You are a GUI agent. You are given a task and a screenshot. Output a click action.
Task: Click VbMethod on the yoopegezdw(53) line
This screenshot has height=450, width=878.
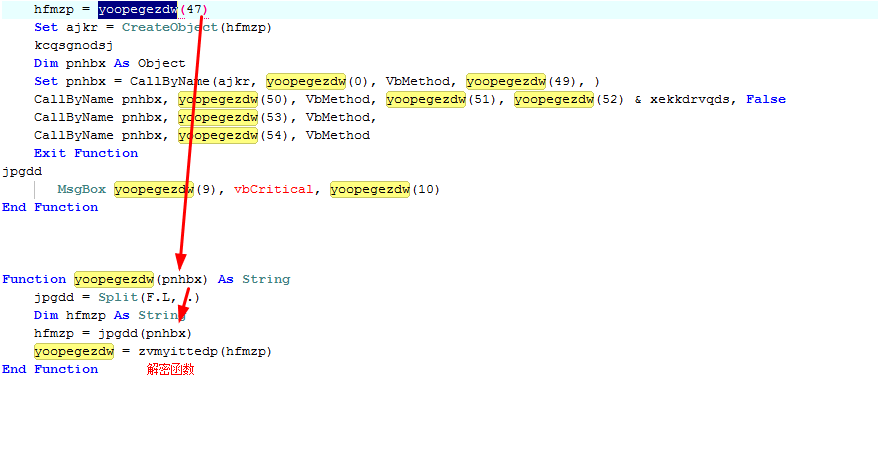point(338,118)
